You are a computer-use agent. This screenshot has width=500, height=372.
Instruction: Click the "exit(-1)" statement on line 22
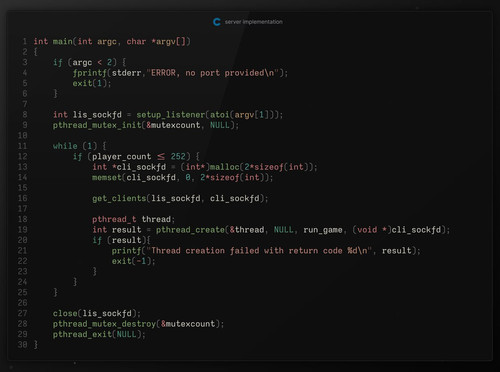tap(134, 261)
